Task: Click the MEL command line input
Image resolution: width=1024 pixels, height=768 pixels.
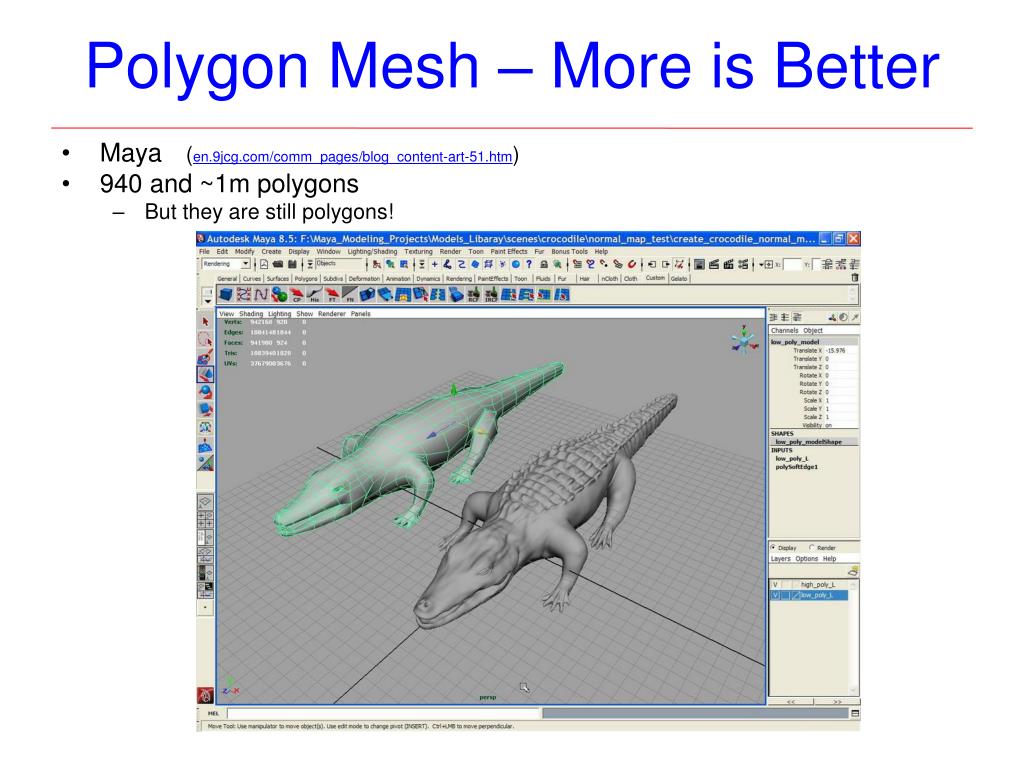Action: tap(383, 714)
